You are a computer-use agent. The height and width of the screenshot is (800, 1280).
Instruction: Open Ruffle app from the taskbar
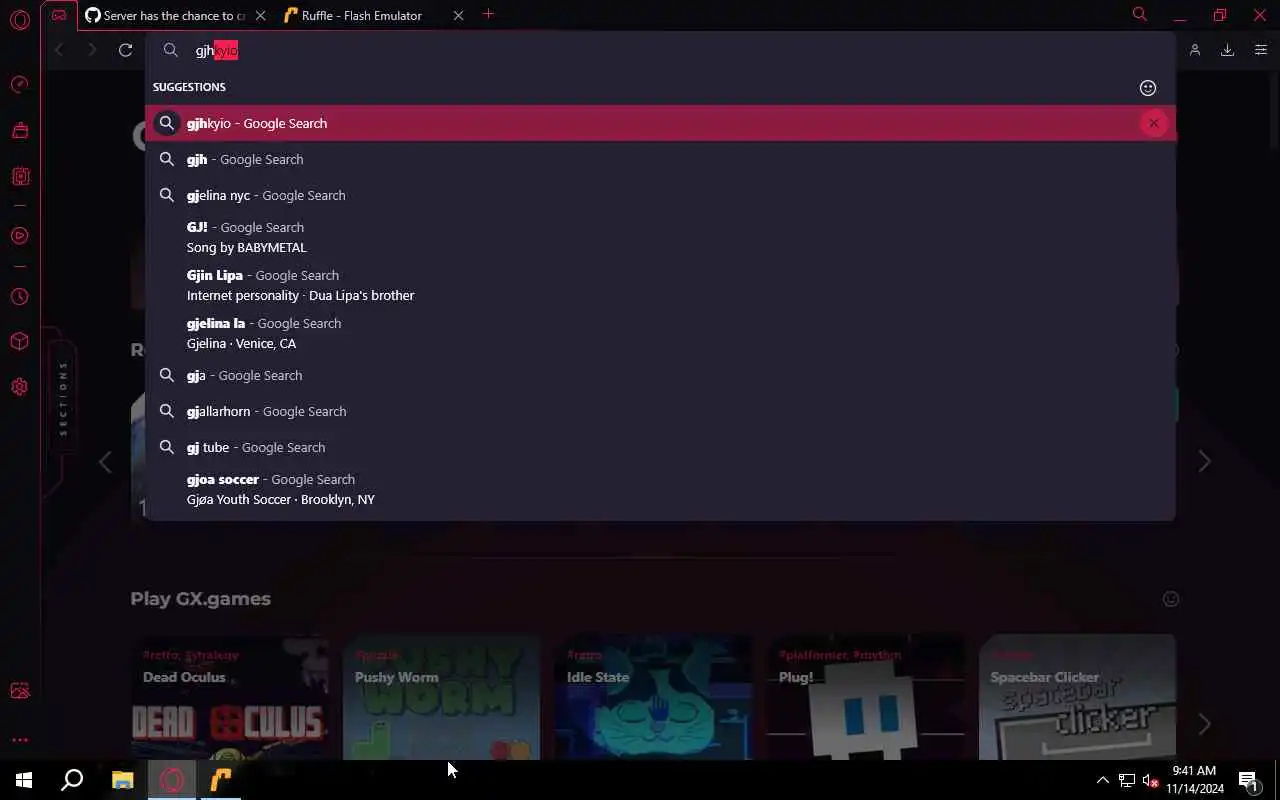tap(220, 780)
